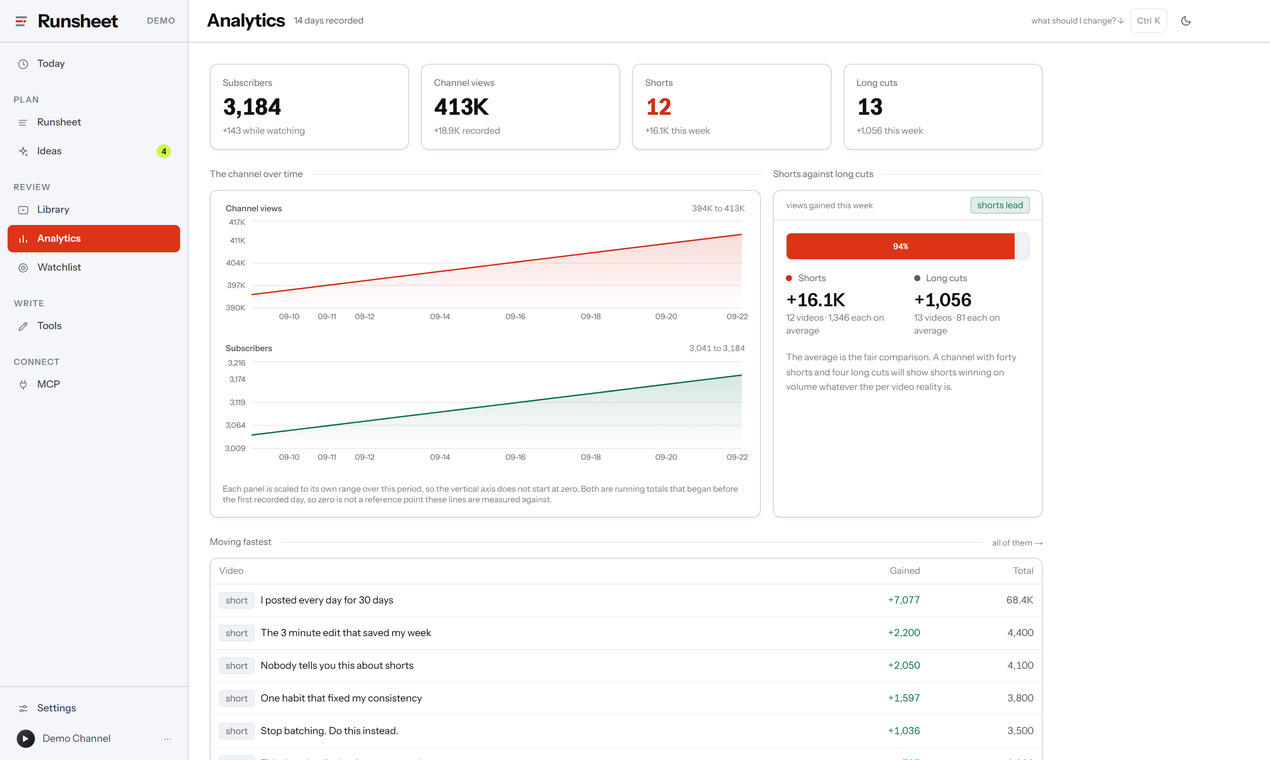The height and width of the screenshot is (760, 1270).
Task: Click the Ideas count badge 4
Action: pyautogui.click(x=163, y=151)
